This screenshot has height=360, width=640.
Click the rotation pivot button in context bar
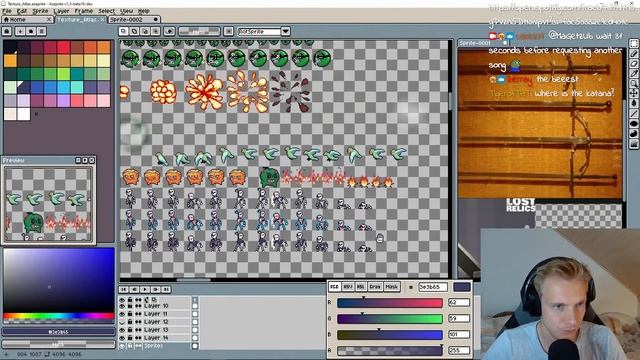coord(169,31)
